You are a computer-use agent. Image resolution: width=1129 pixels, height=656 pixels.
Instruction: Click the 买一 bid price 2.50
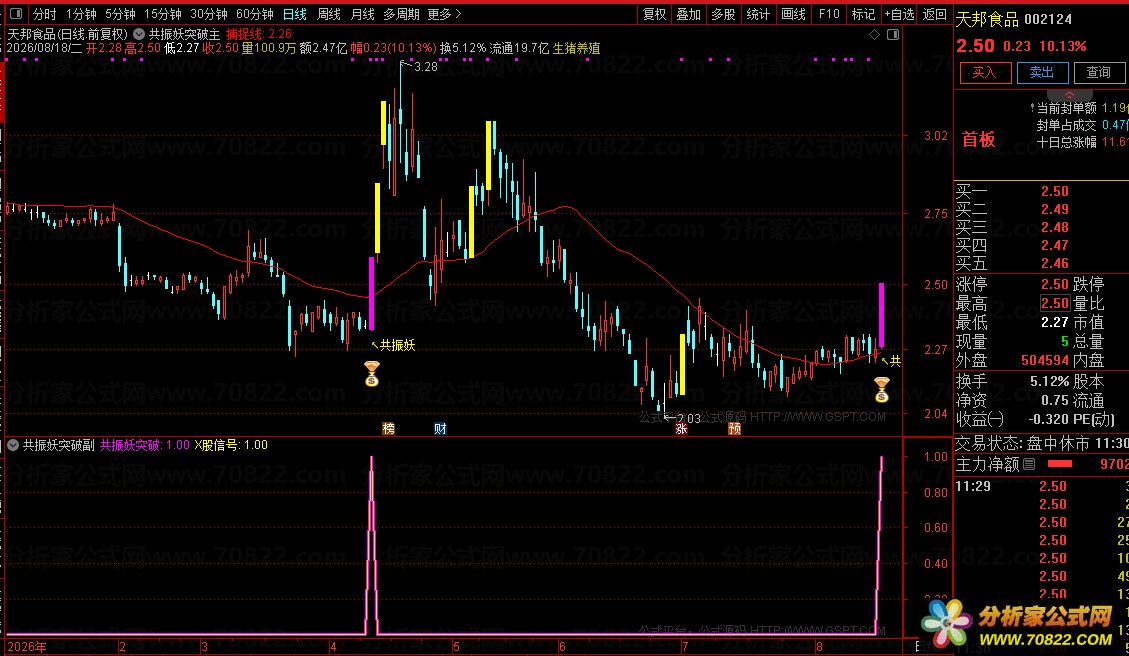(x=1054, y=192)
